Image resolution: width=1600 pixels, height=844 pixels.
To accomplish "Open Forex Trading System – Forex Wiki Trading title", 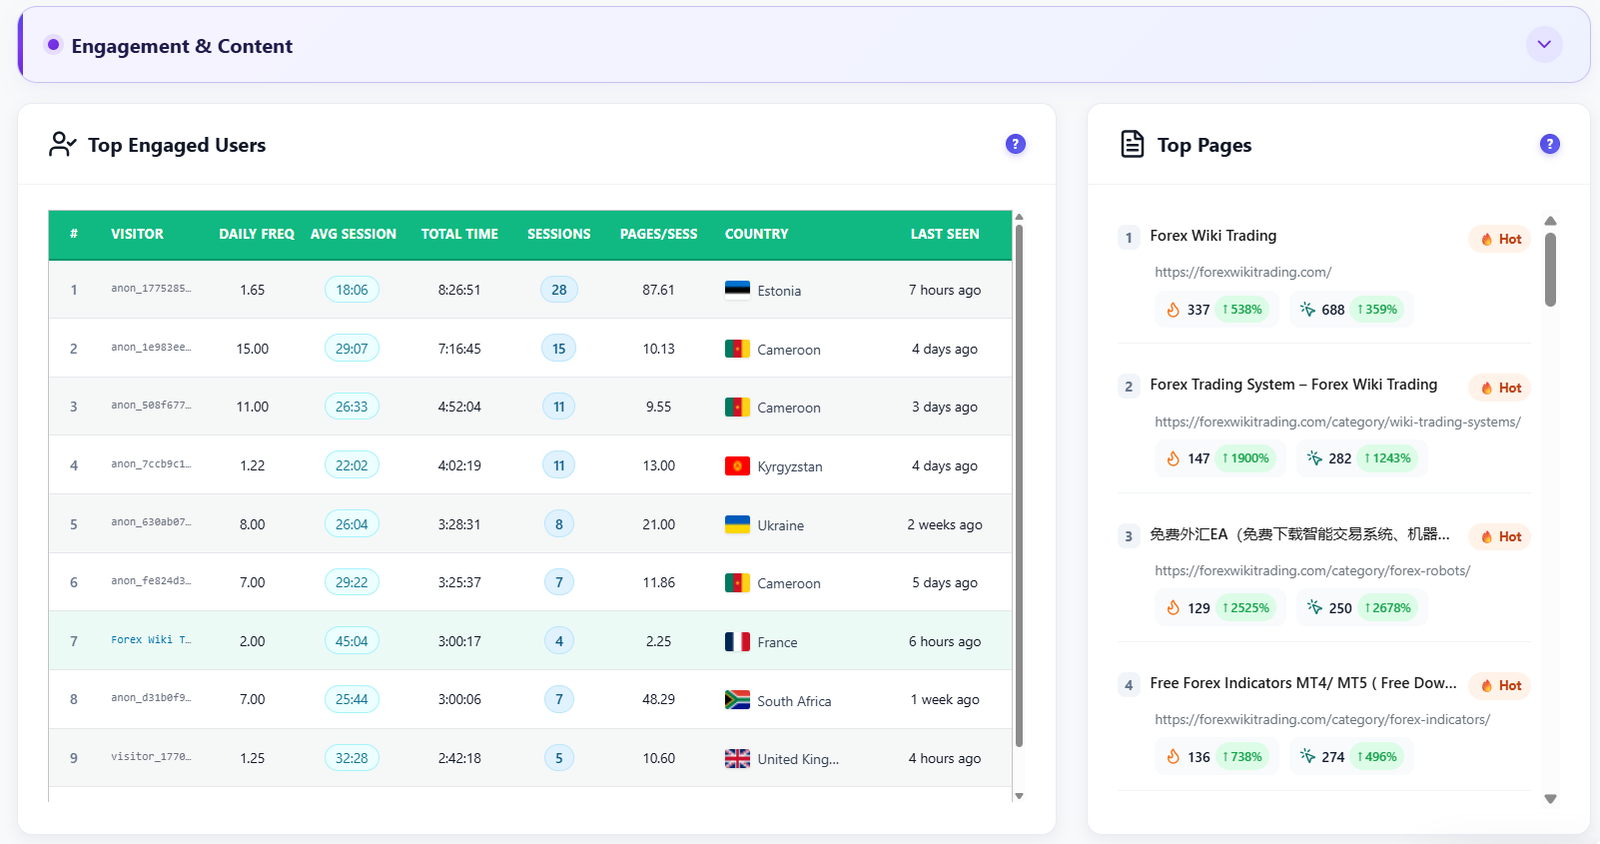I will point(1294,385).
